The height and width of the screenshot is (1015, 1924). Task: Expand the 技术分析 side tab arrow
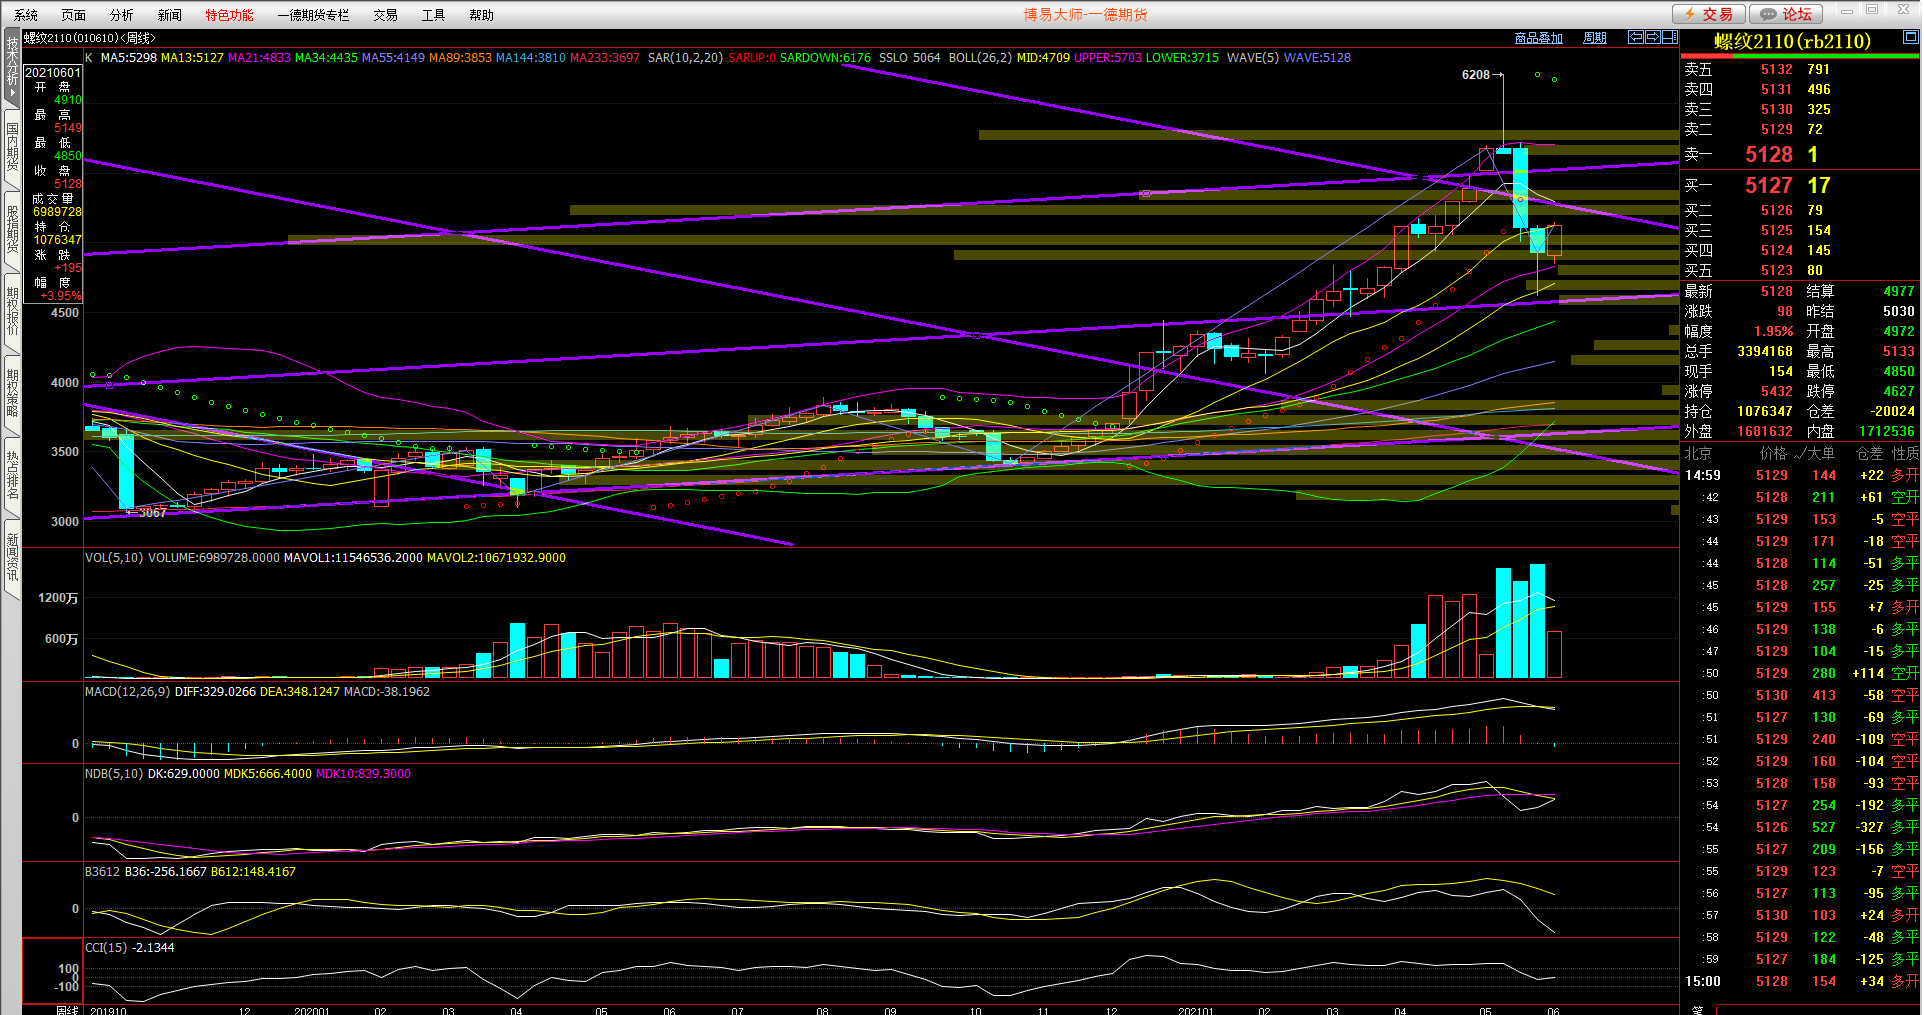(x=12, y=92)
